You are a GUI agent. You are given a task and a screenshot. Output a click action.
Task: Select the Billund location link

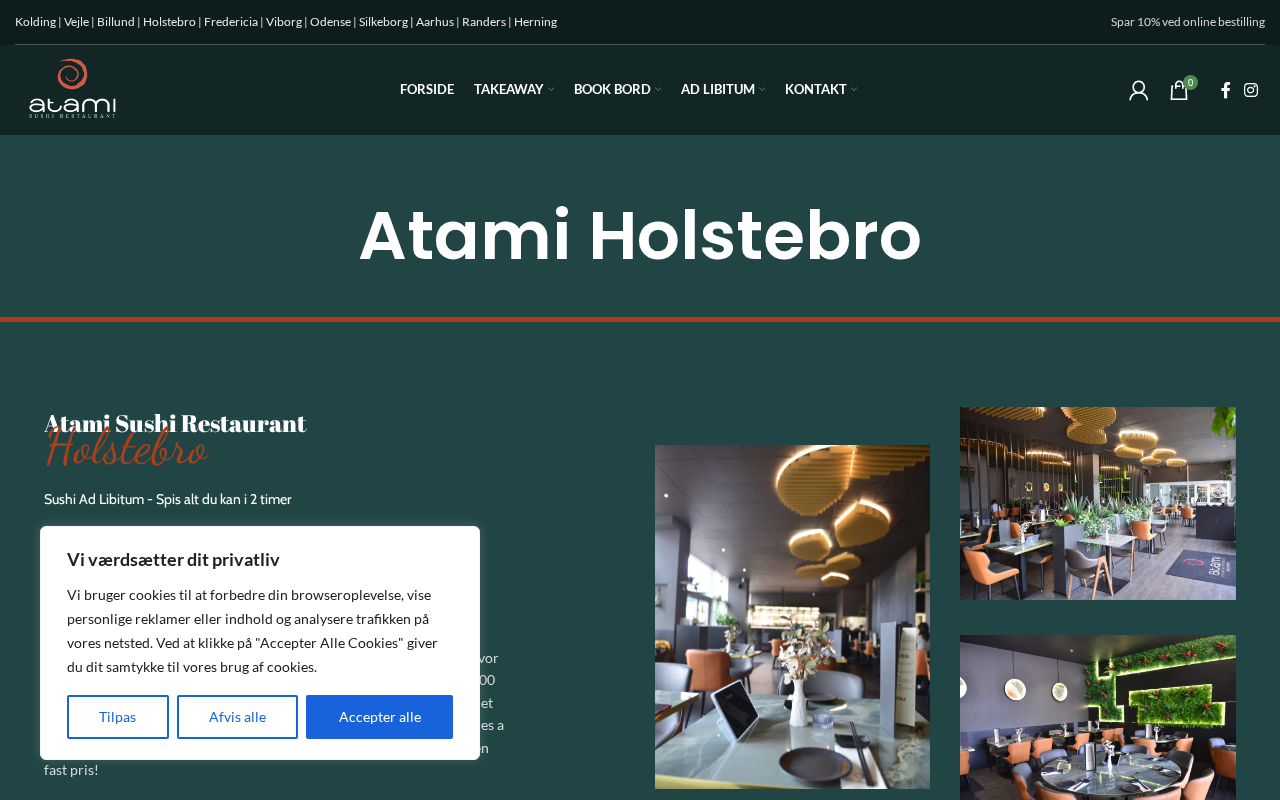pos(116,22)
